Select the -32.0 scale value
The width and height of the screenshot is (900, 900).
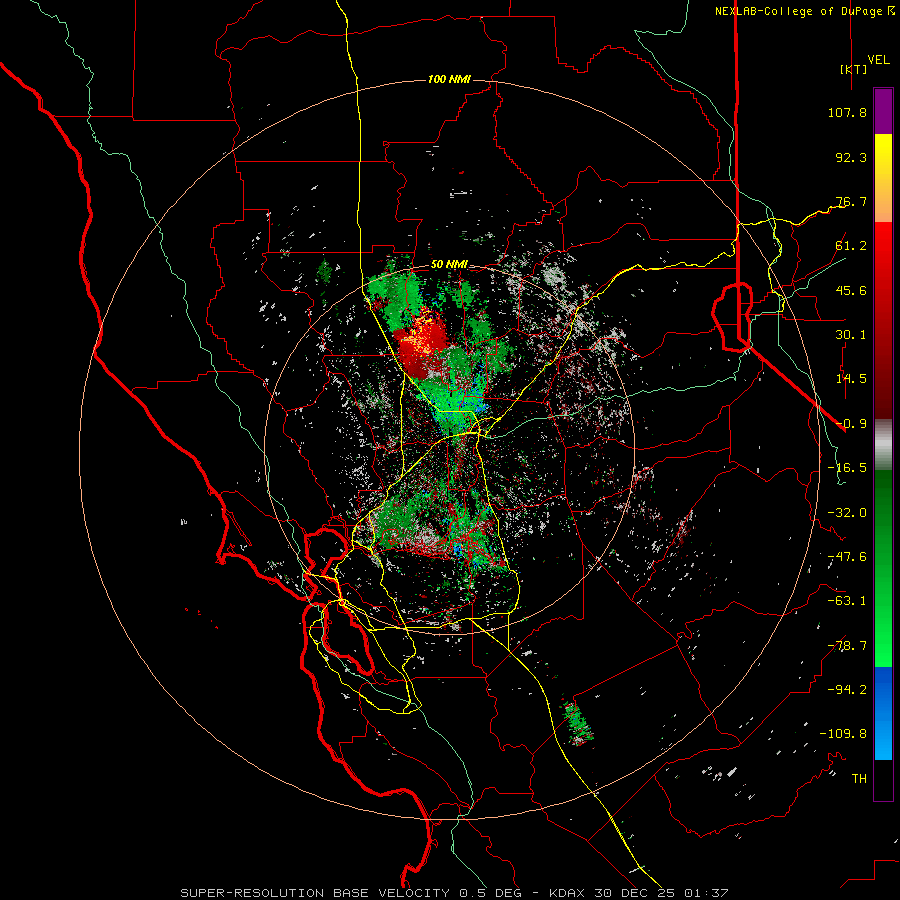pos(847,513)
